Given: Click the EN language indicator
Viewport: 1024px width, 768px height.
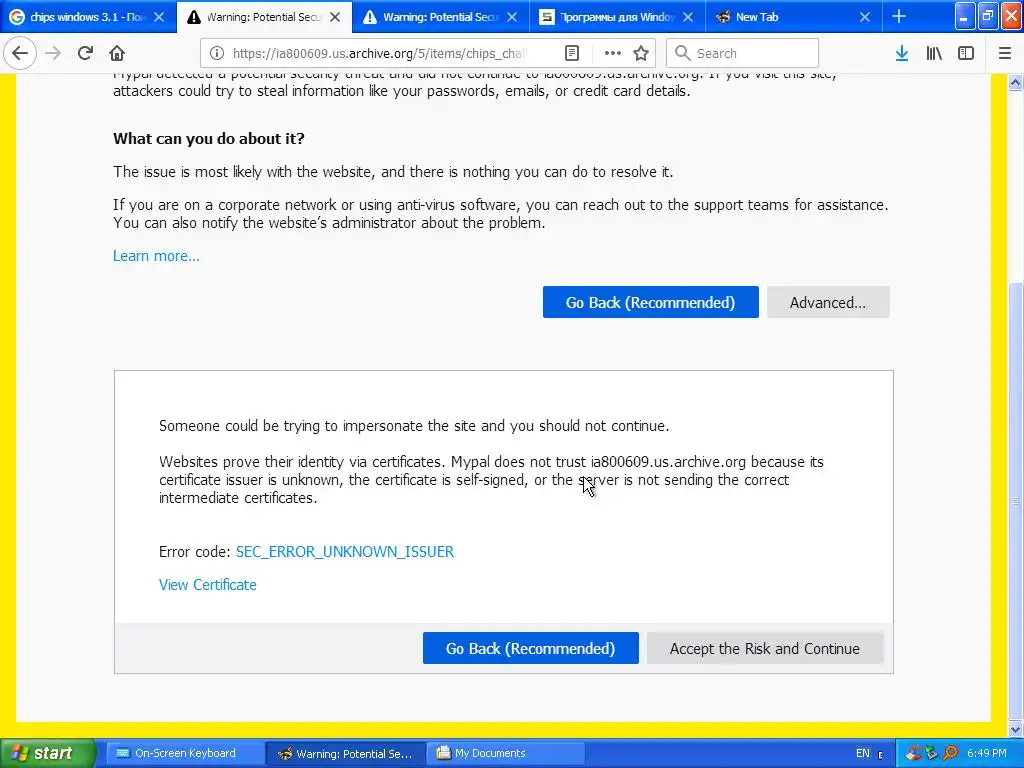Looking at the screenshot, I should click(x=863, y=753).
